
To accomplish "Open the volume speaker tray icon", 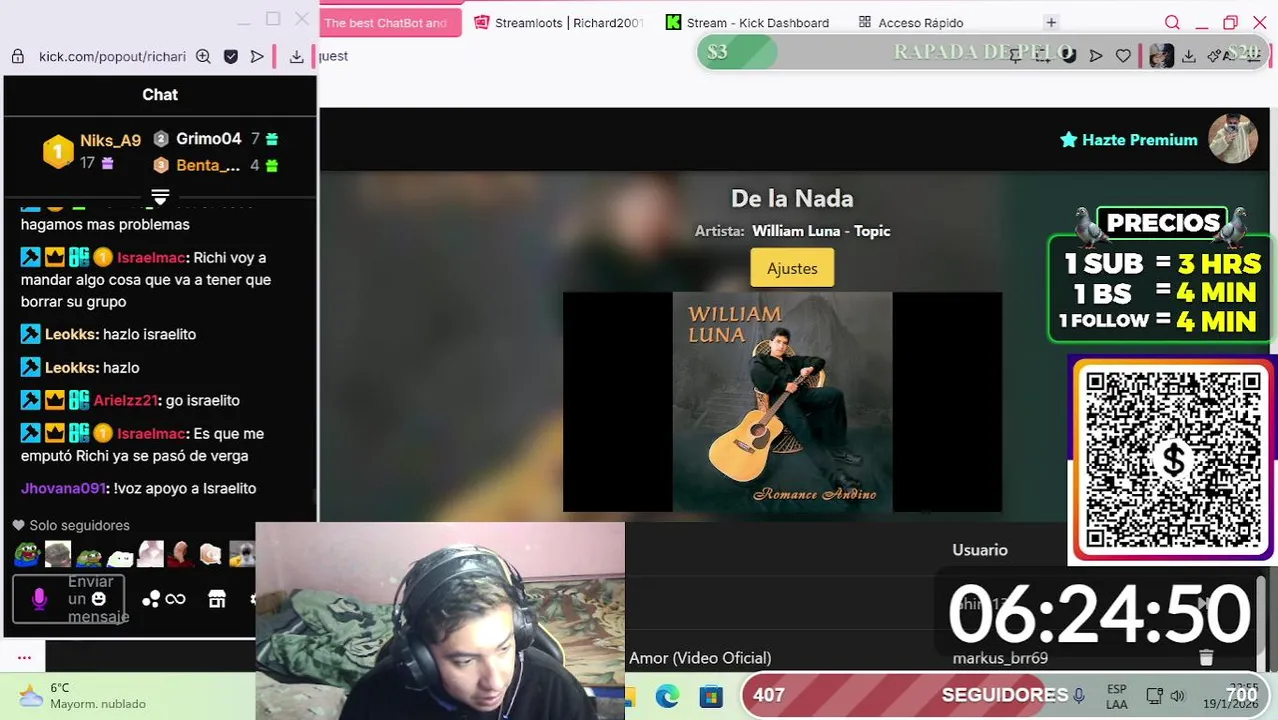I will tap(1177, 696).
